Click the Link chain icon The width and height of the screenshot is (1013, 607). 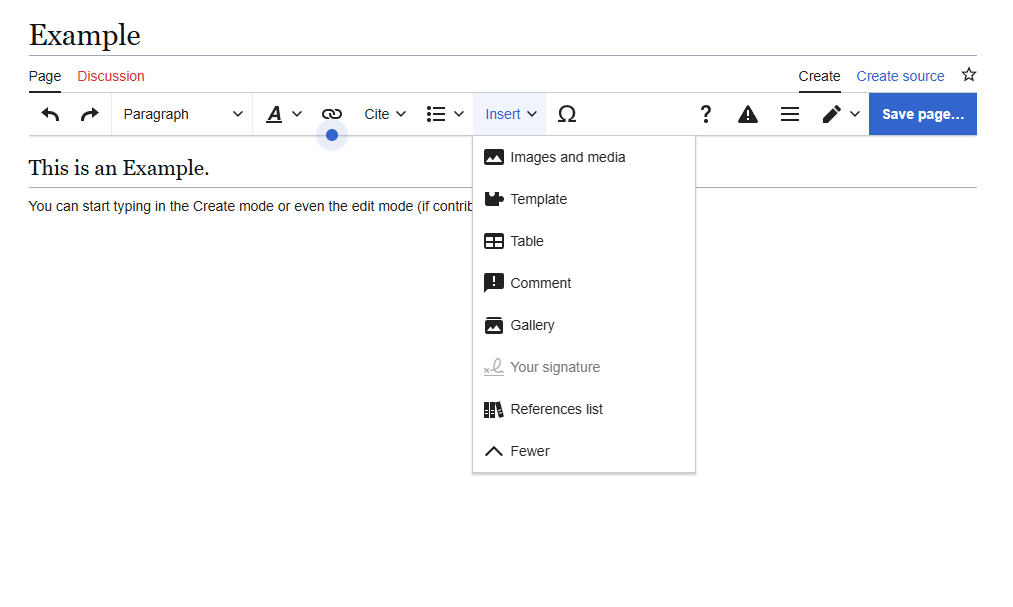[x=332, y=114]
